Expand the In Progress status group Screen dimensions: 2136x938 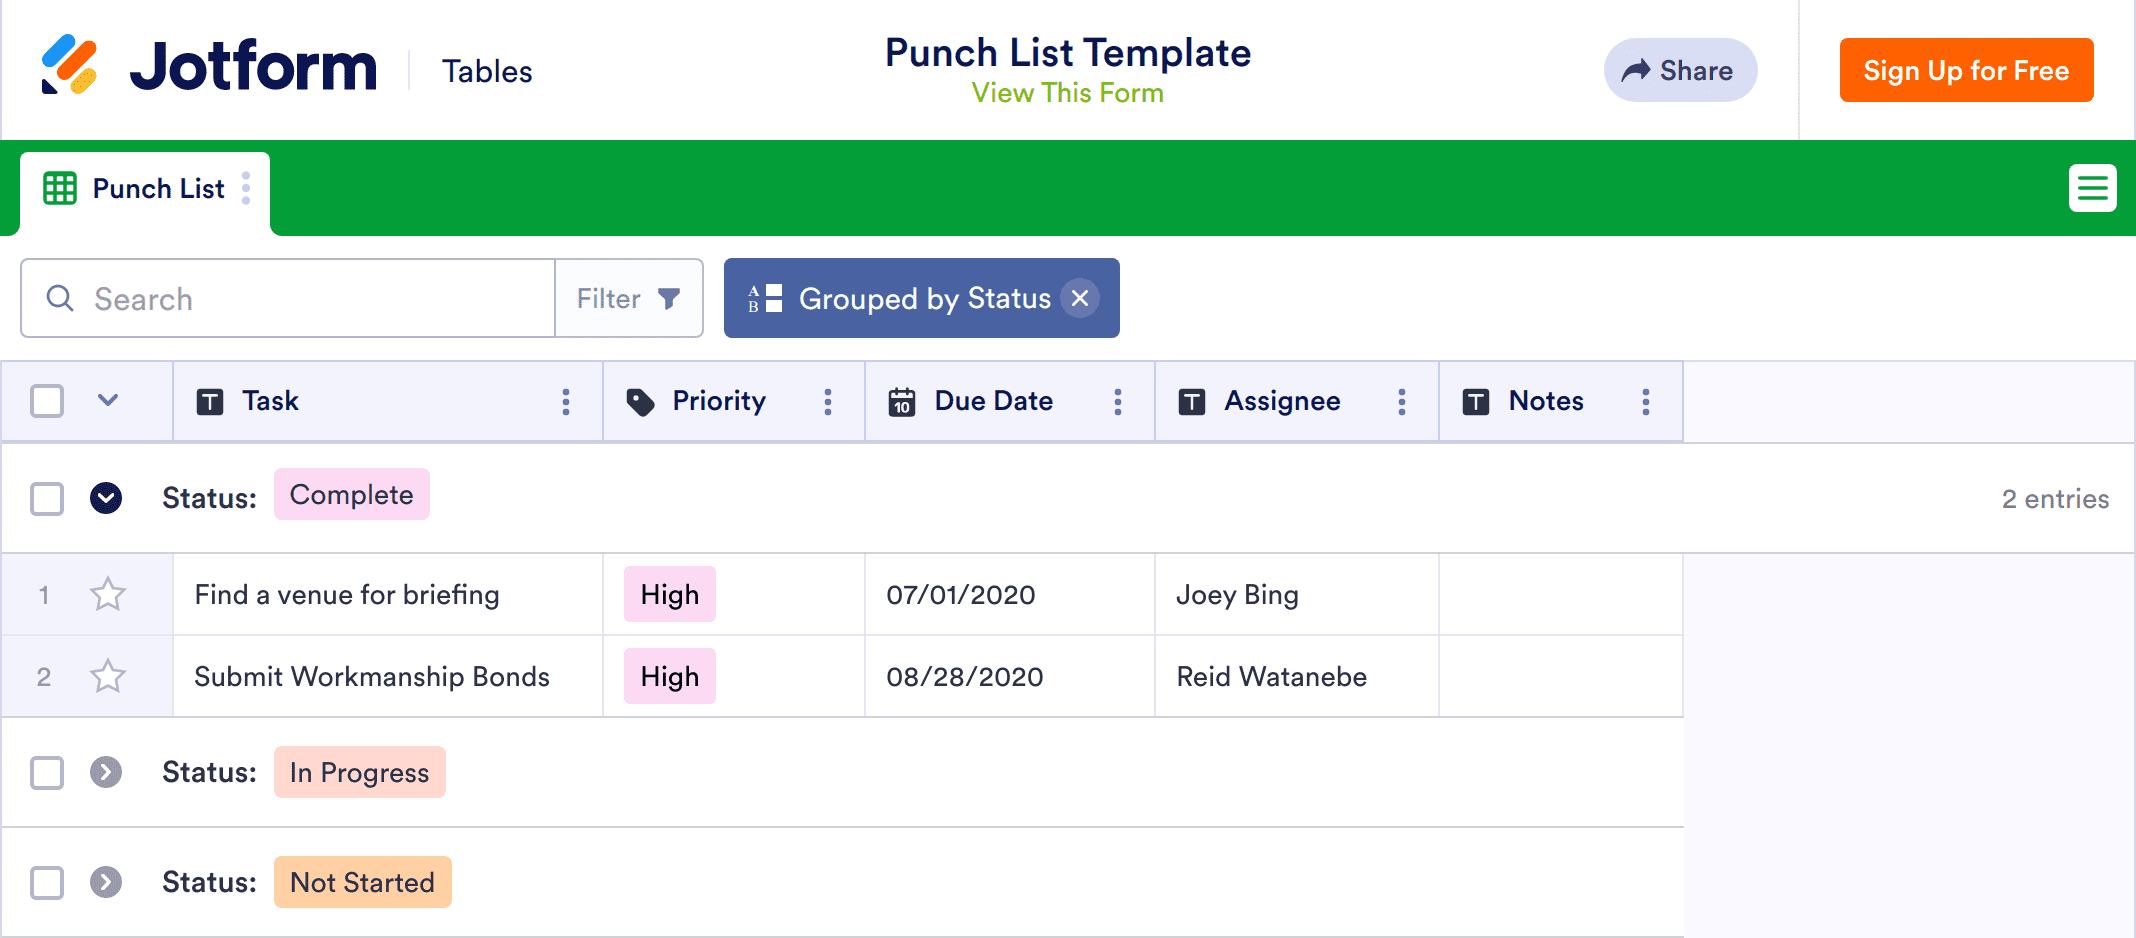(106, 772)
